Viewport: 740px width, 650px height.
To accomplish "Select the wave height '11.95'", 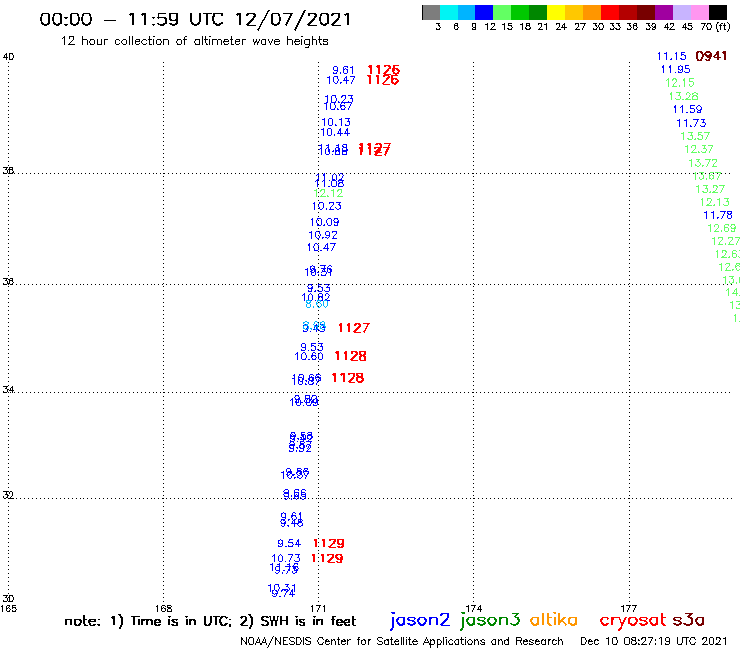I will (675, 69).
